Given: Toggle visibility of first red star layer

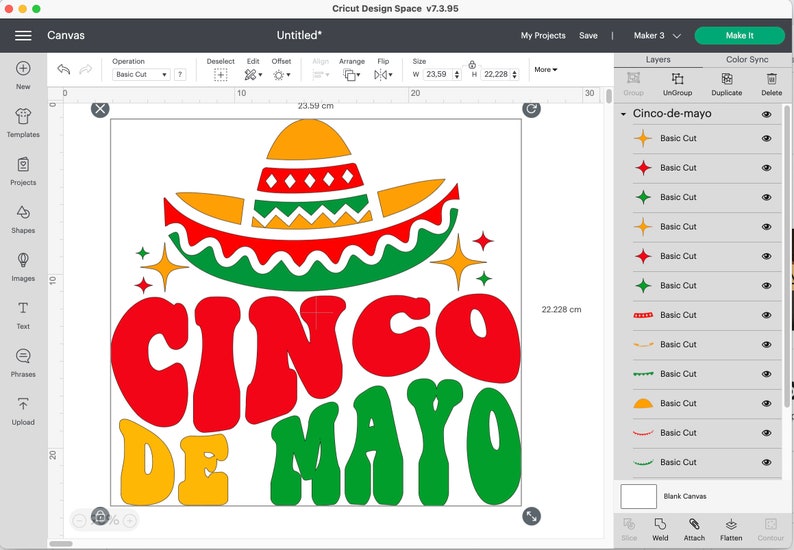Looking at the screenshot, I should 767,168.
